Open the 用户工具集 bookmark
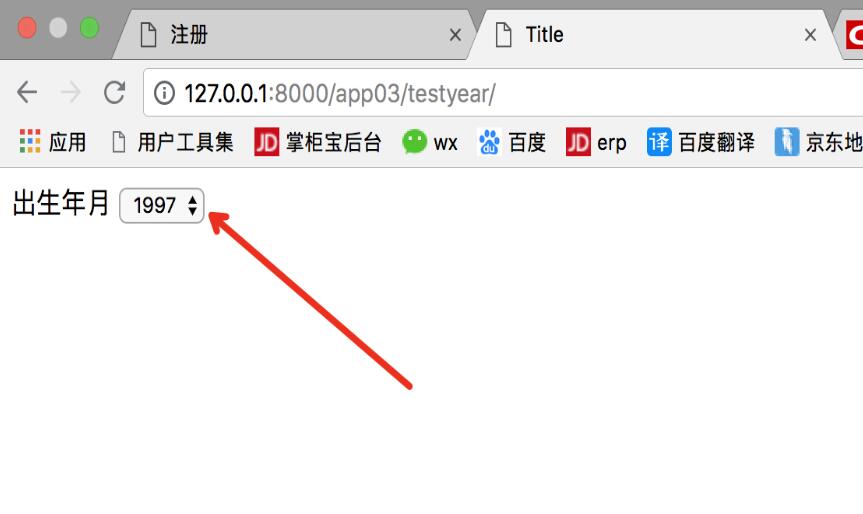The height and width of the screenshot is (514, 863). coord(172,142)
